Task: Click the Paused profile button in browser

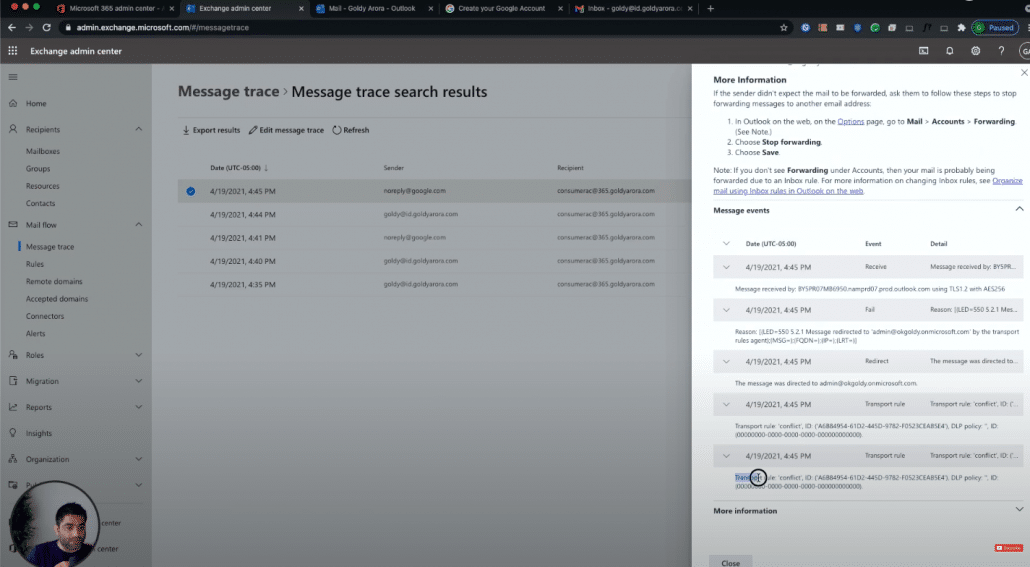Action: (x=995, y=28)
